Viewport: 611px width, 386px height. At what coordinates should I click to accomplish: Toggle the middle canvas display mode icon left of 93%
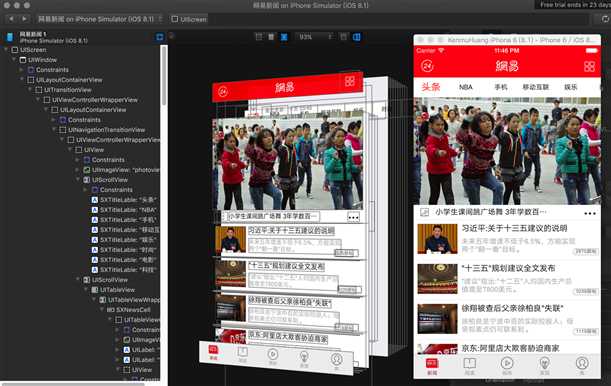pyautogui.click(x=271, y=37)
